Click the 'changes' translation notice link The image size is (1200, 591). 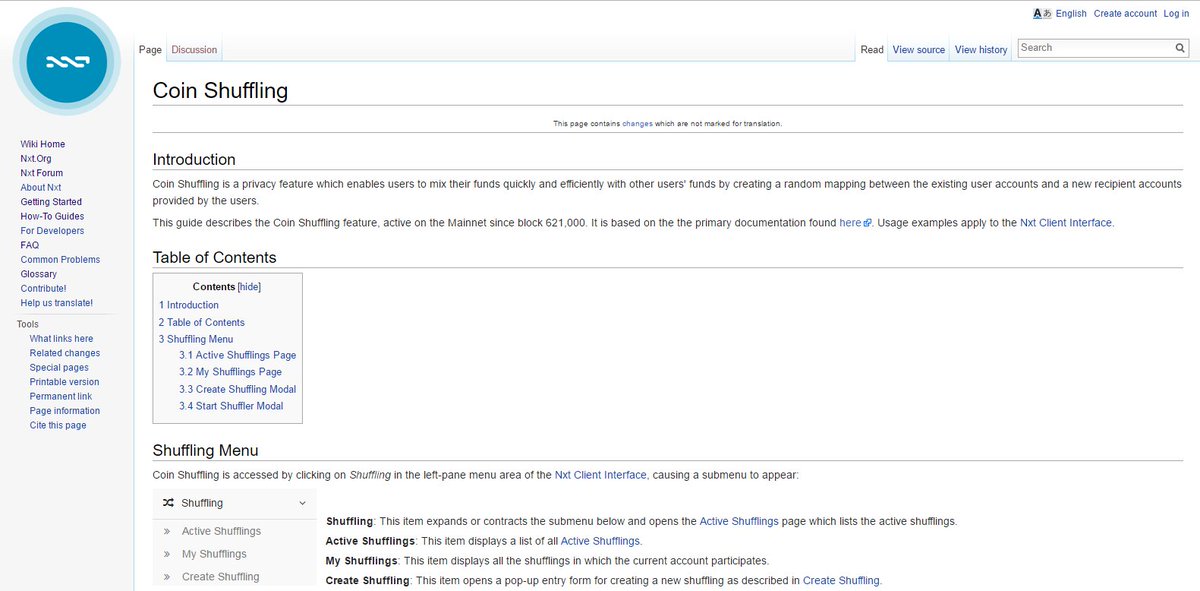point(637,124)
